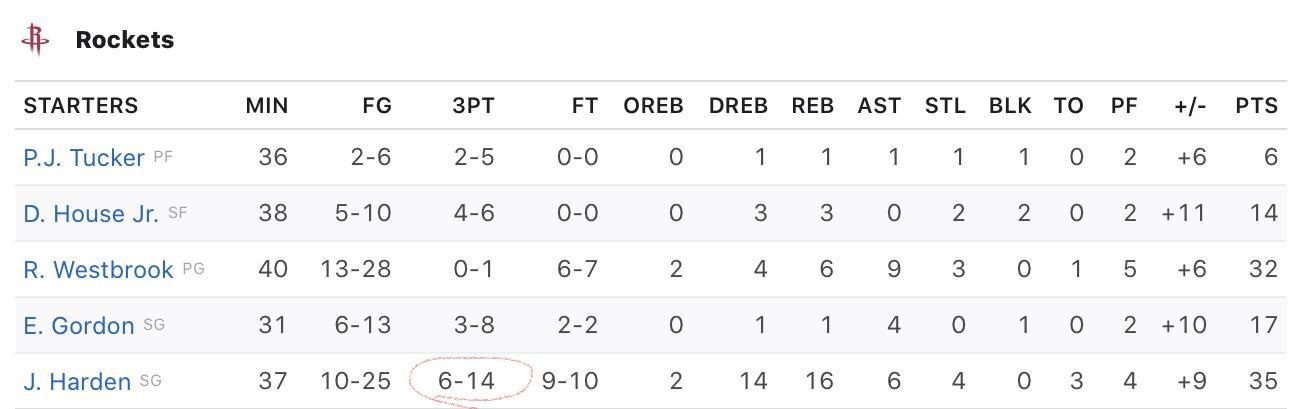Viewport: 1306px width, 409px height.
Task: Click the +/- column header
Action: [1190, 106]
